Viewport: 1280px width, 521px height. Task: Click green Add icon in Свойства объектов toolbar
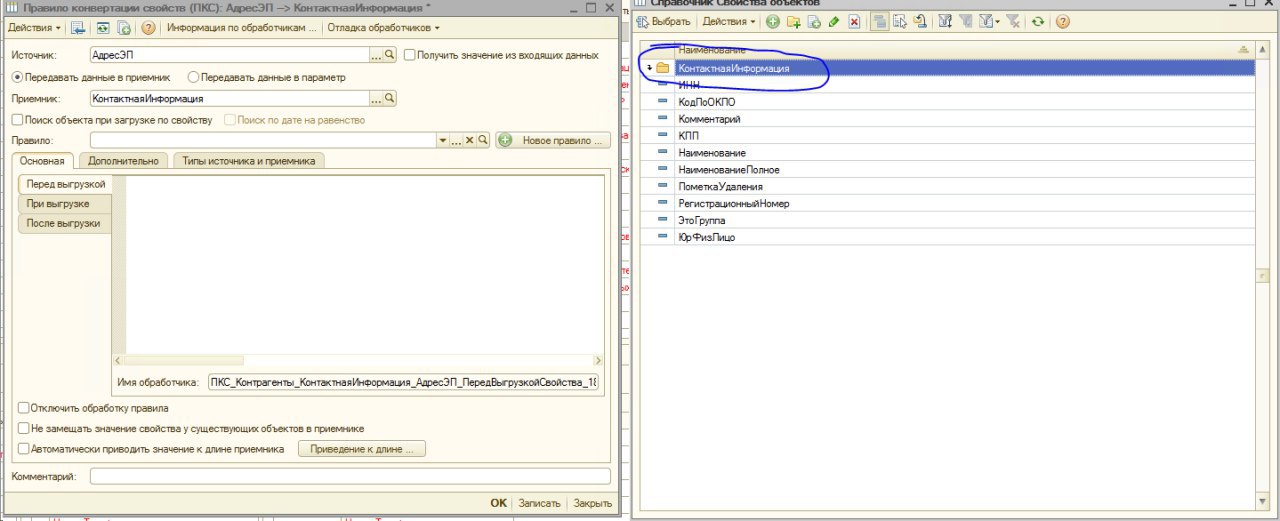773,21
